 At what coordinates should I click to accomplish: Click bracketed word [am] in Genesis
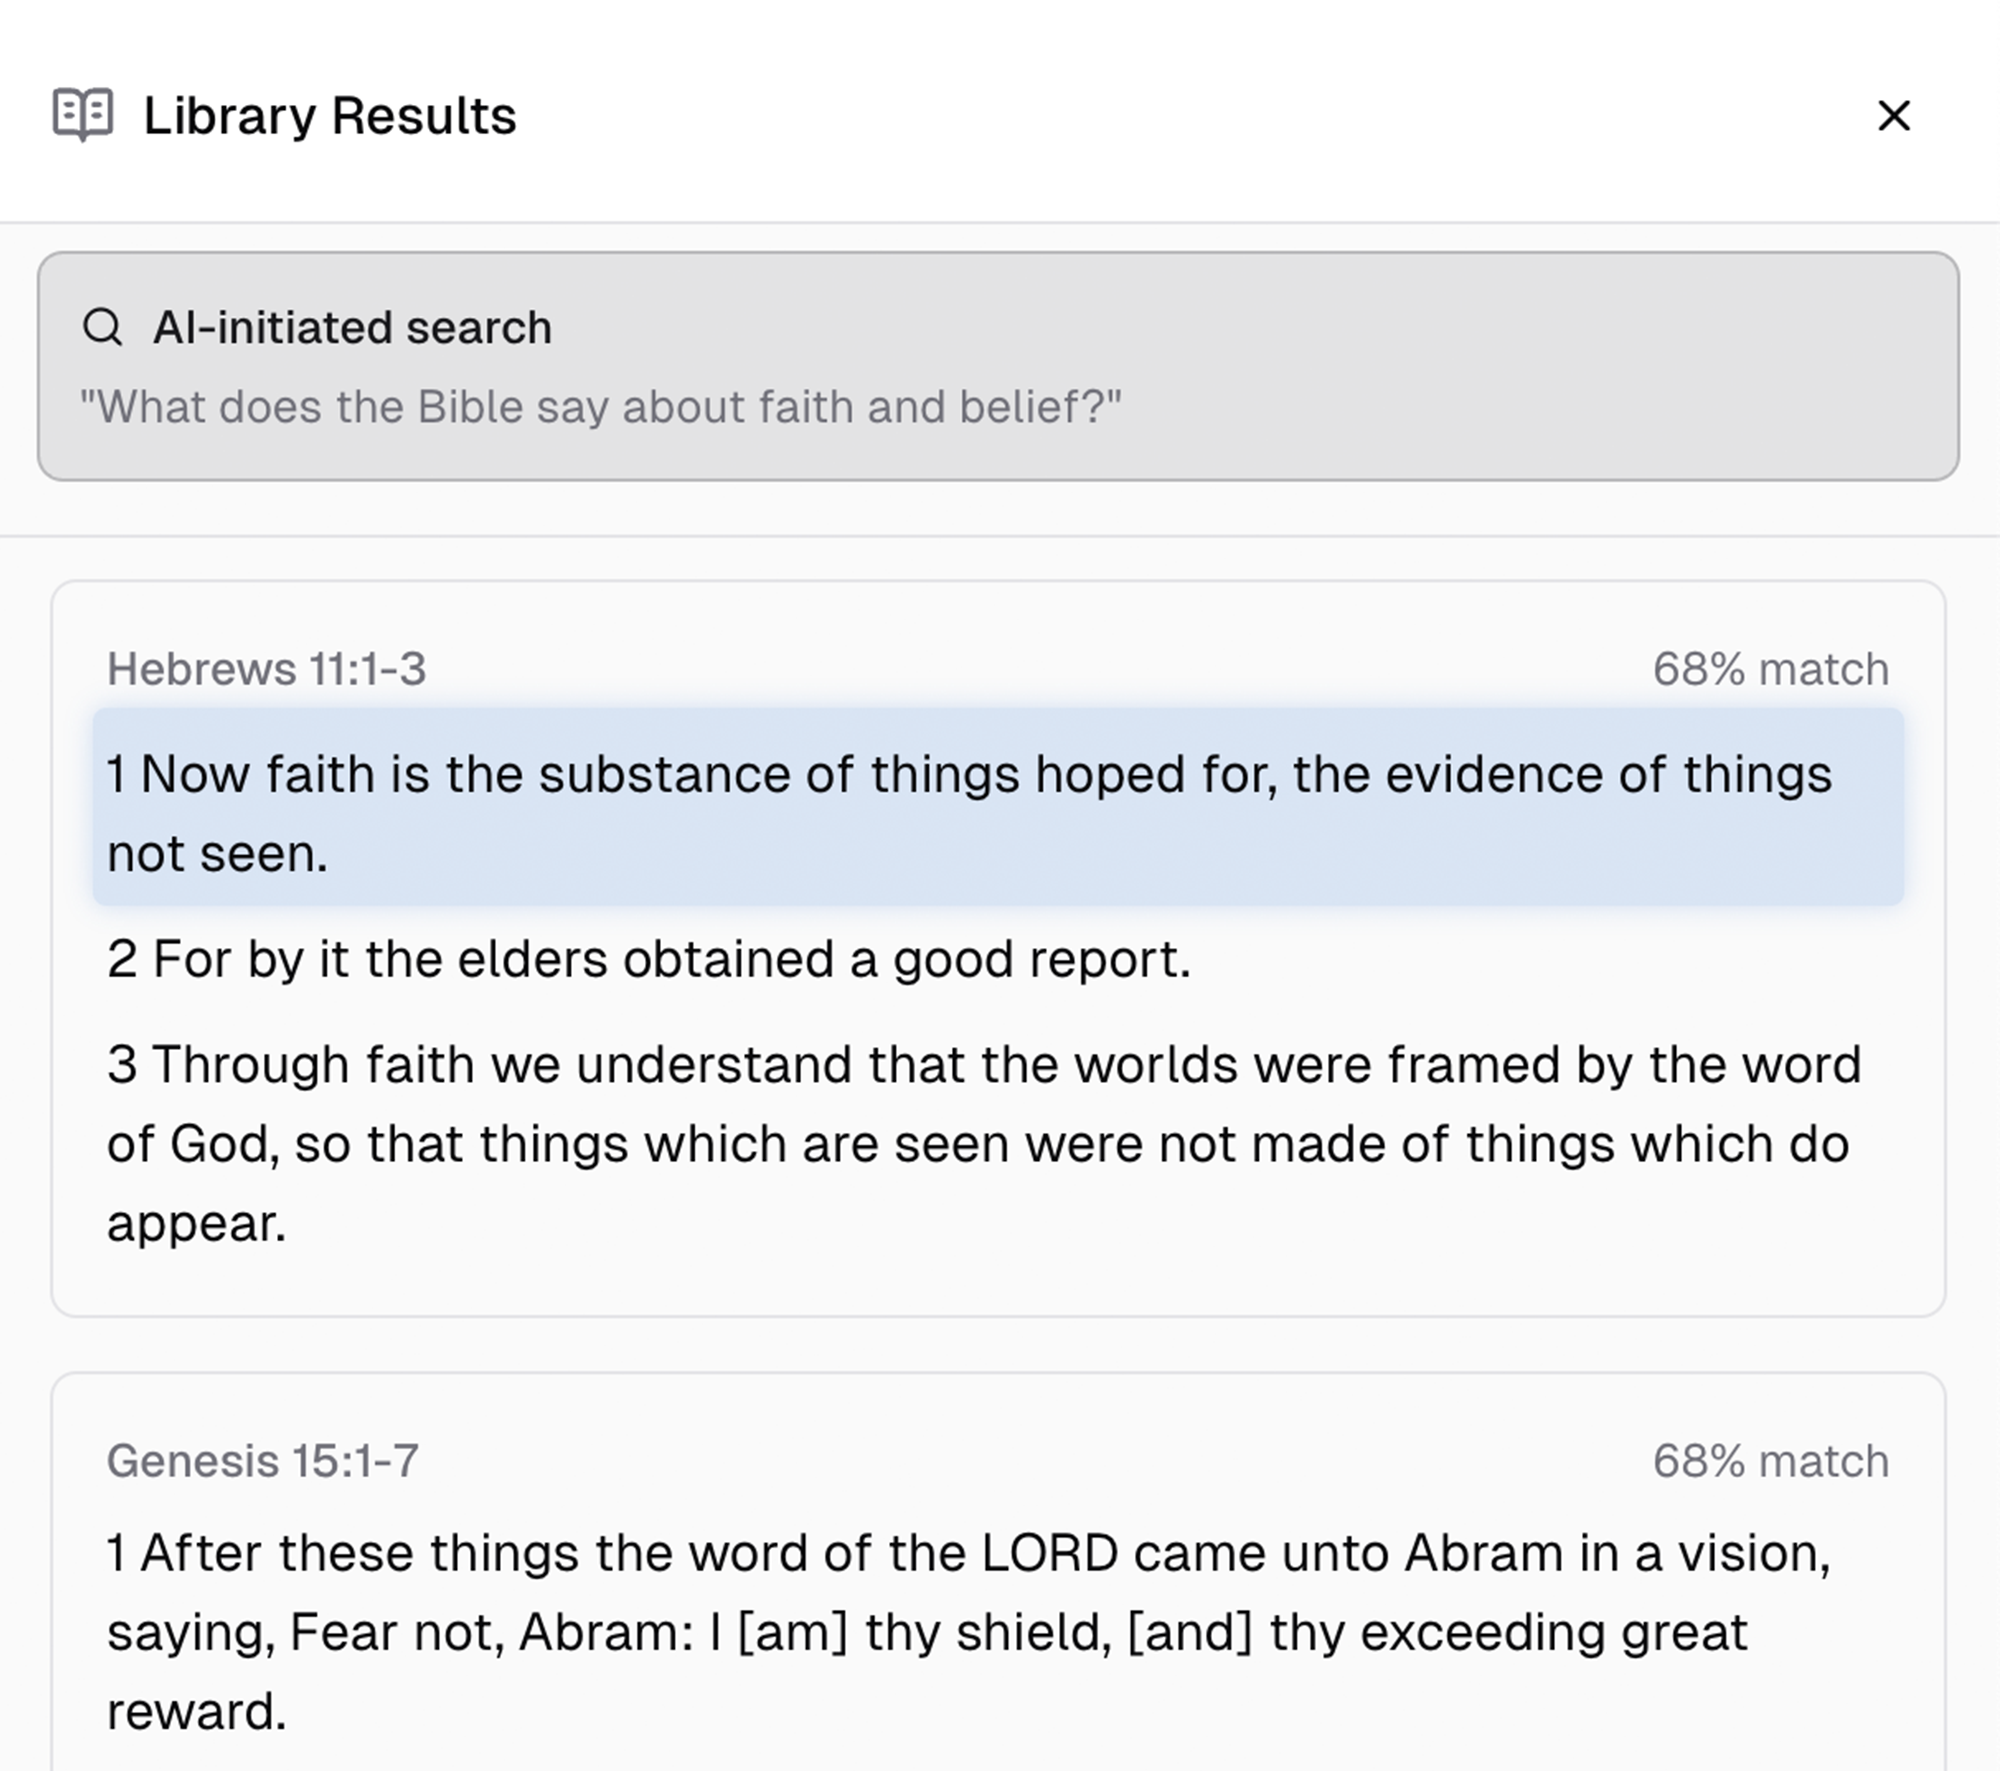click(792, 1633)
